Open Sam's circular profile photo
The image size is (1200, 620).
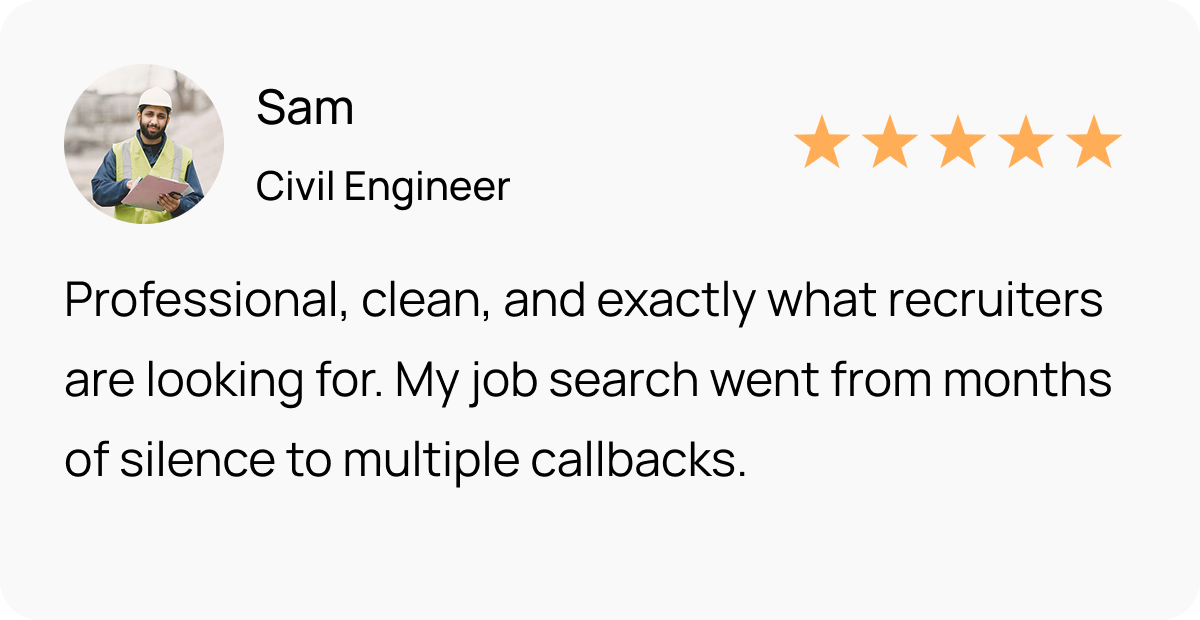point(144,144)
